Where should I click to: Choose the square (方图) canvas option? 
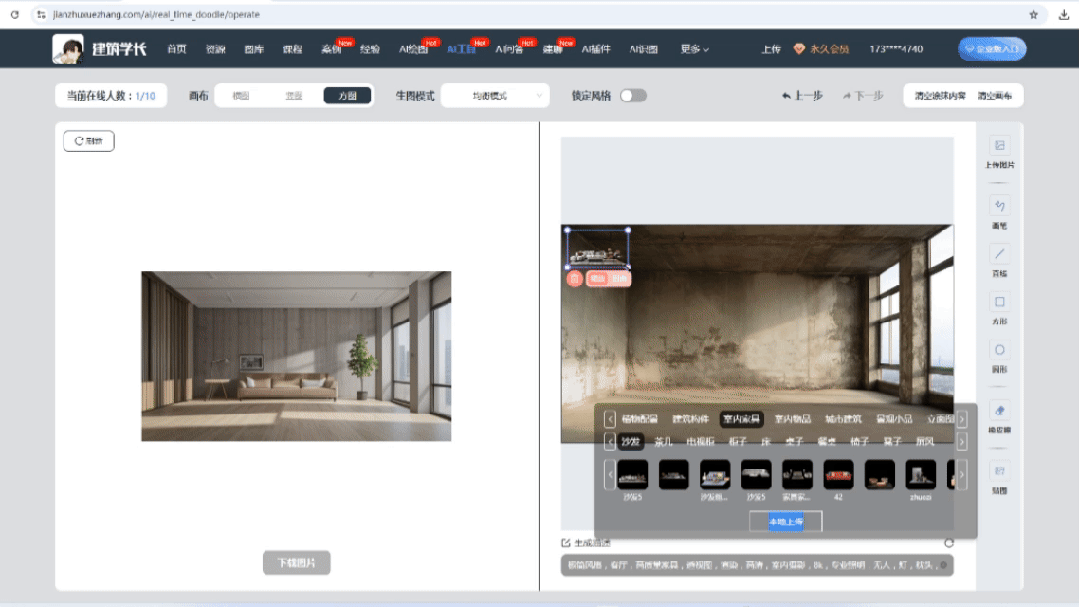pos(348,96)
